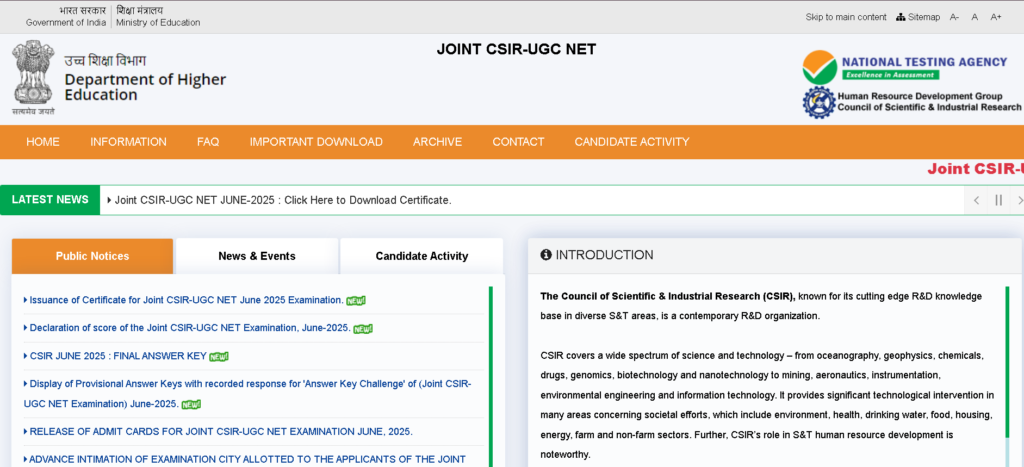Pause the latest news ticker
1024x467 pixels.
pyautogui.click(x=998, y=200)
